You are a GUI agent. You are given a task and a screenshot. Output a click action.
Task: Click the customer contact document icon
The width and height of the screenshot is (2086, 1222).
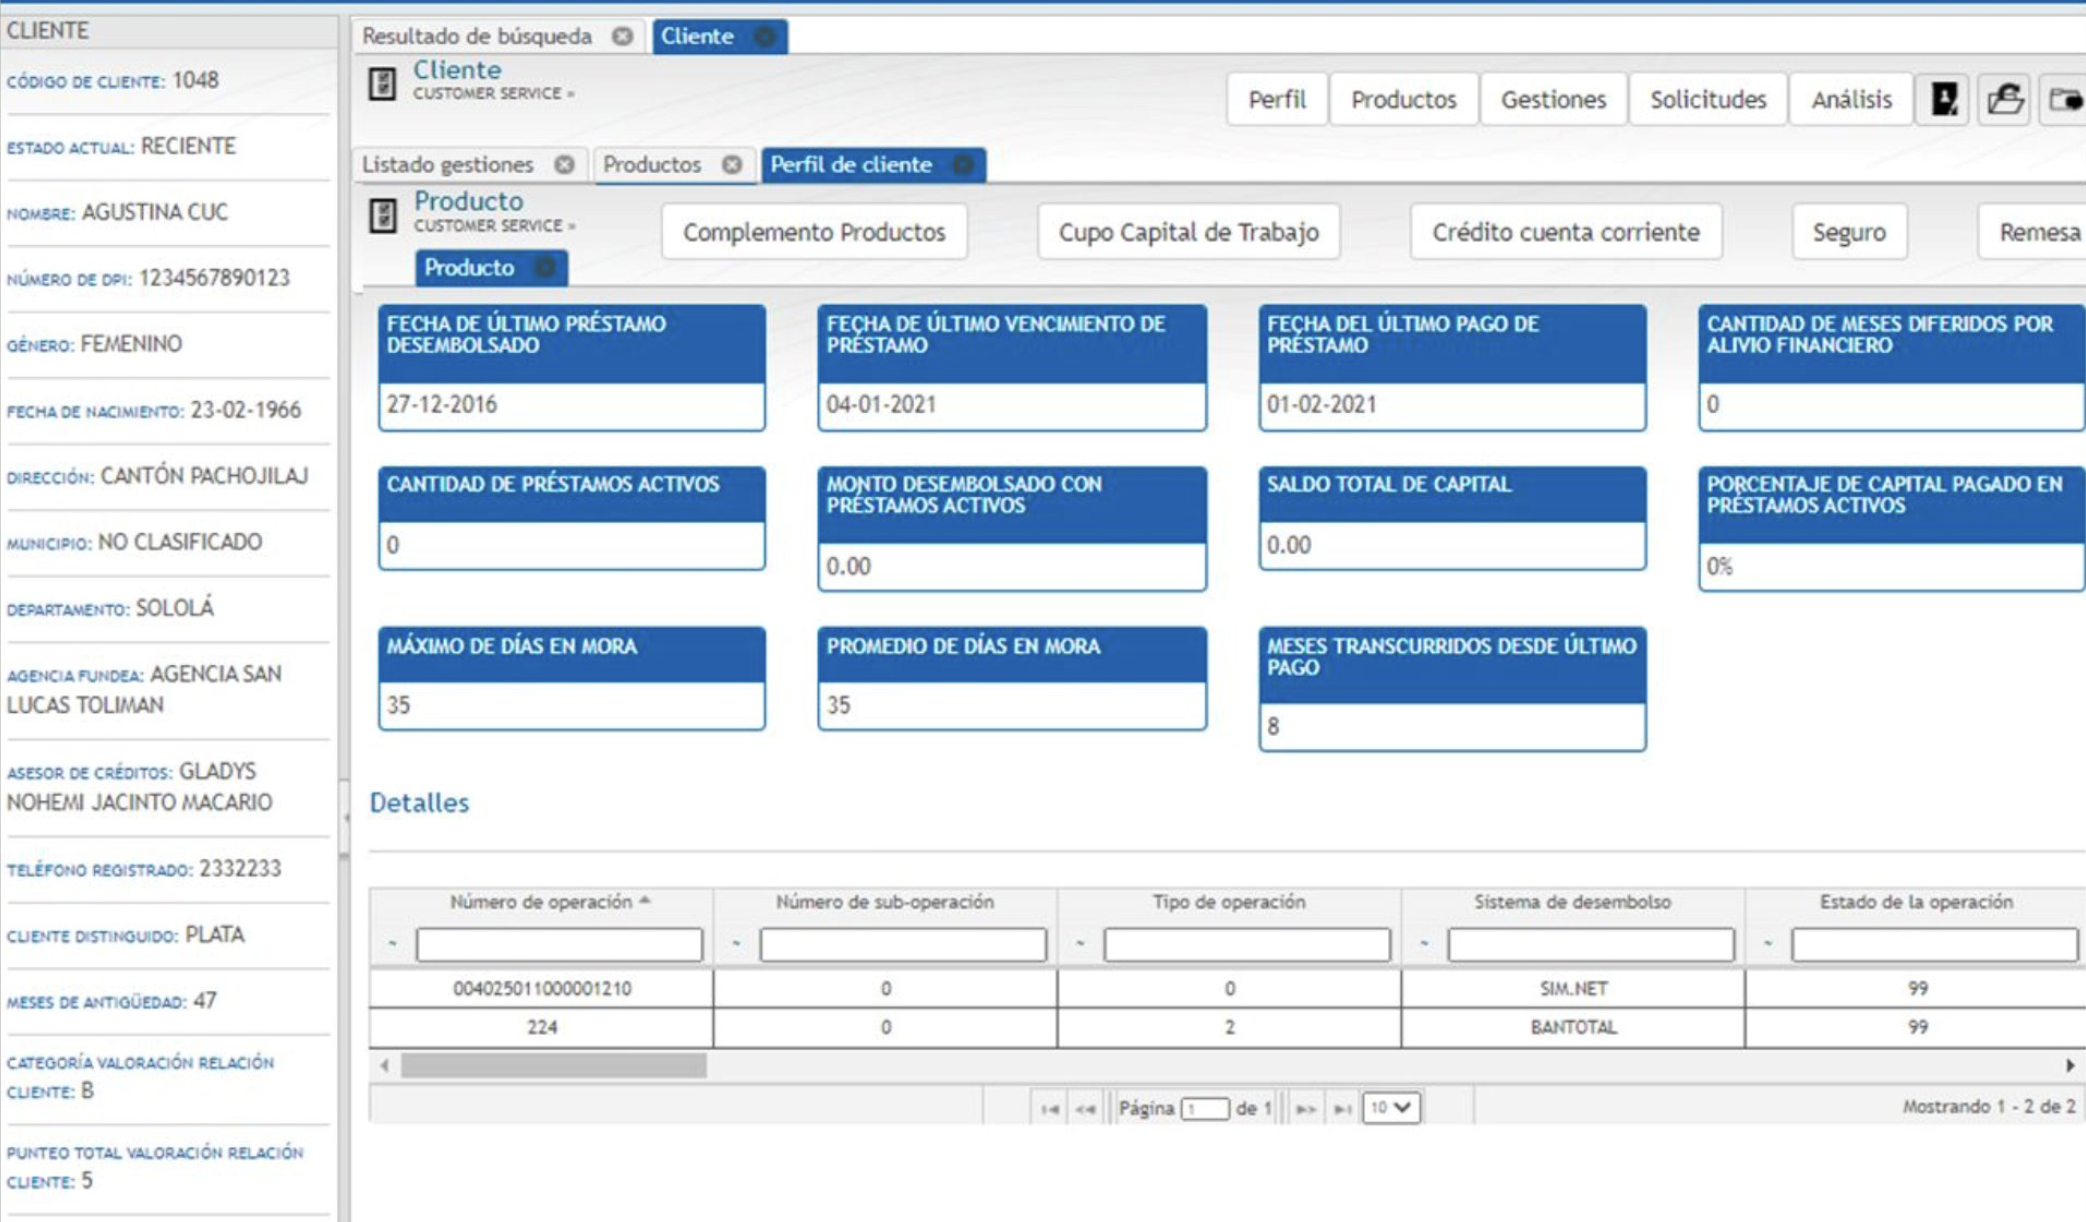point(1943,99)
